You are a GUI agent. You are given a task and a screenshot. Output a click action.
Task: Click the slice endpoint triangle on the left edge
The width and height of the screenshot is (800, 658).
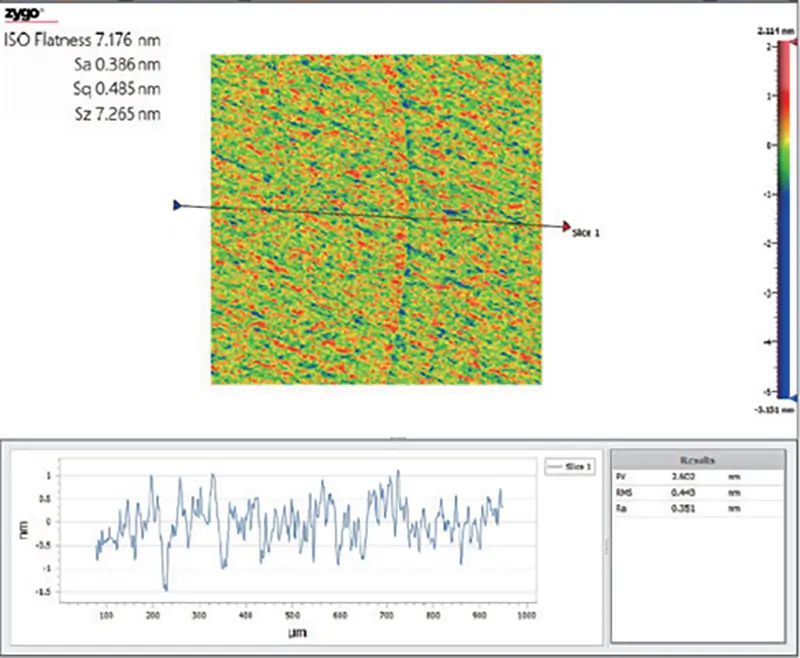pos(175,206)
